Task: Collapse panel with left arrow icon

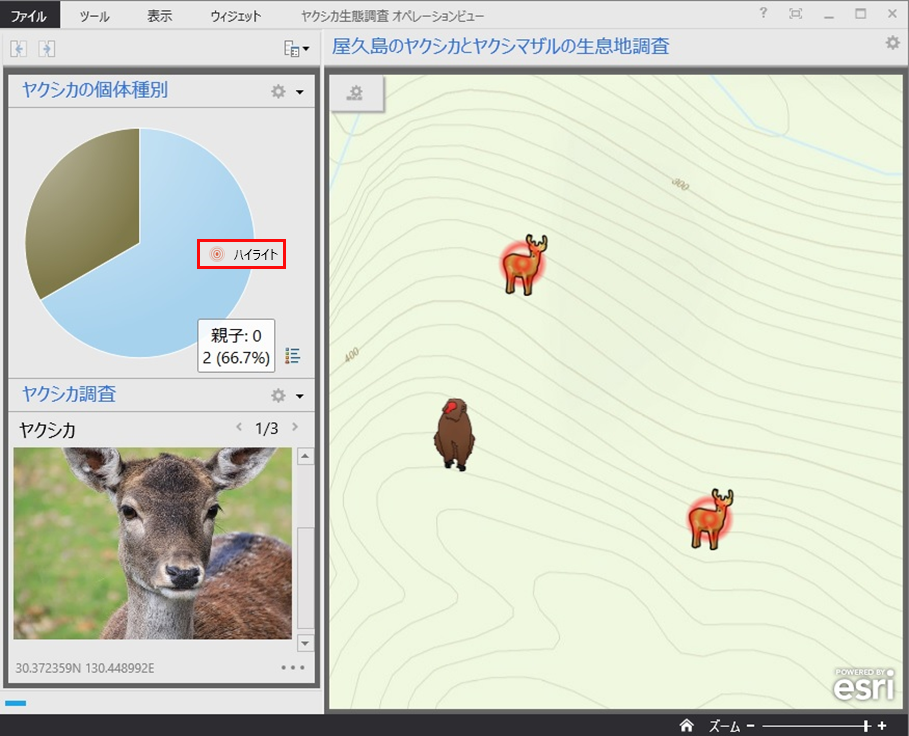Action: tap(20, 48)
